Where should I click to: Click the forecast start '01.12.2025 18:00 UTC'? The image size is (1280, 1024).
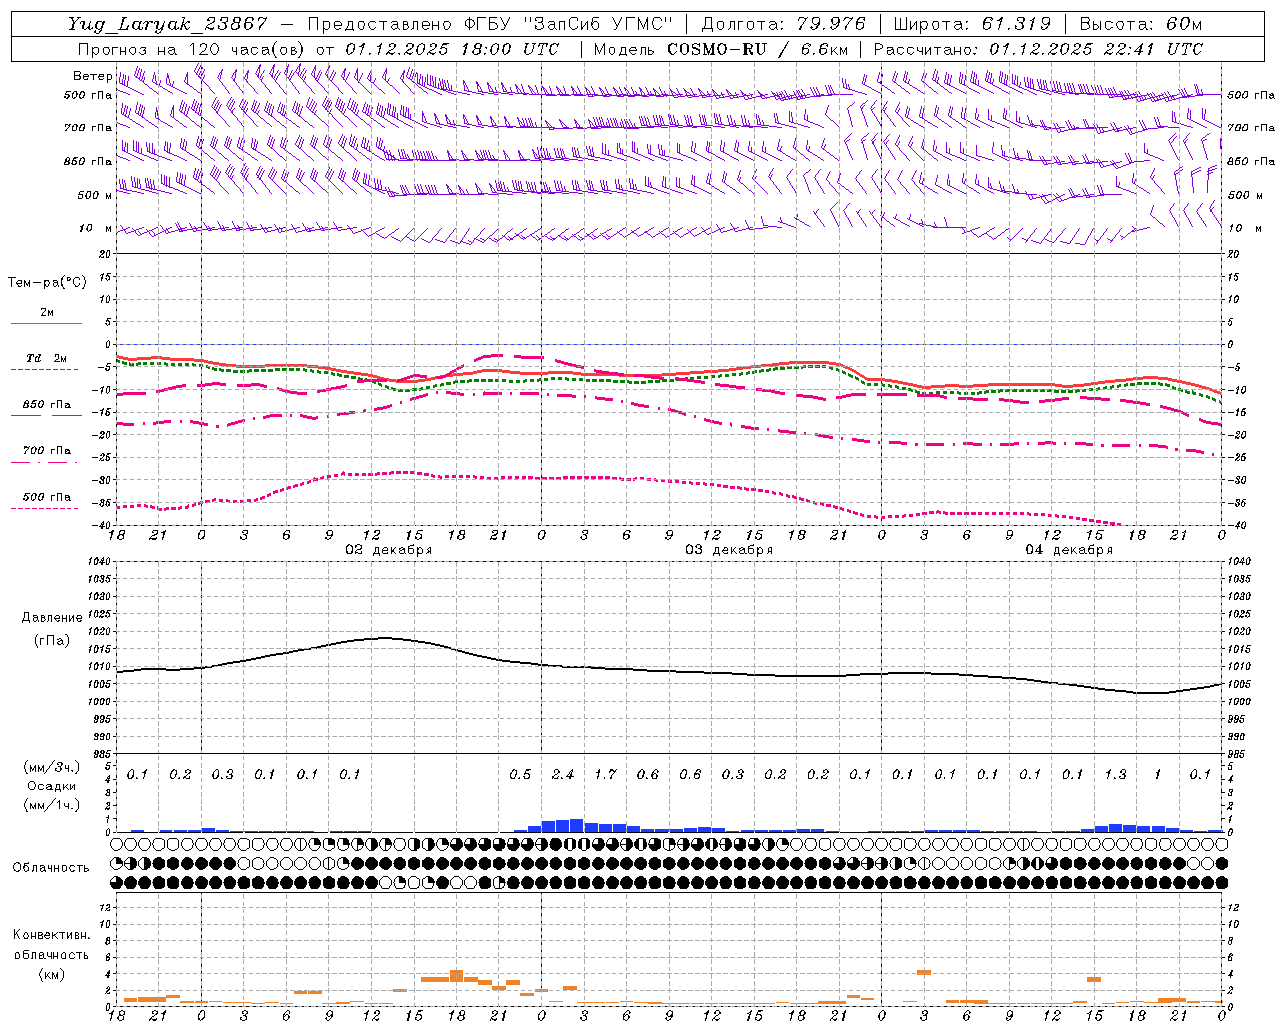pos(452,49)
